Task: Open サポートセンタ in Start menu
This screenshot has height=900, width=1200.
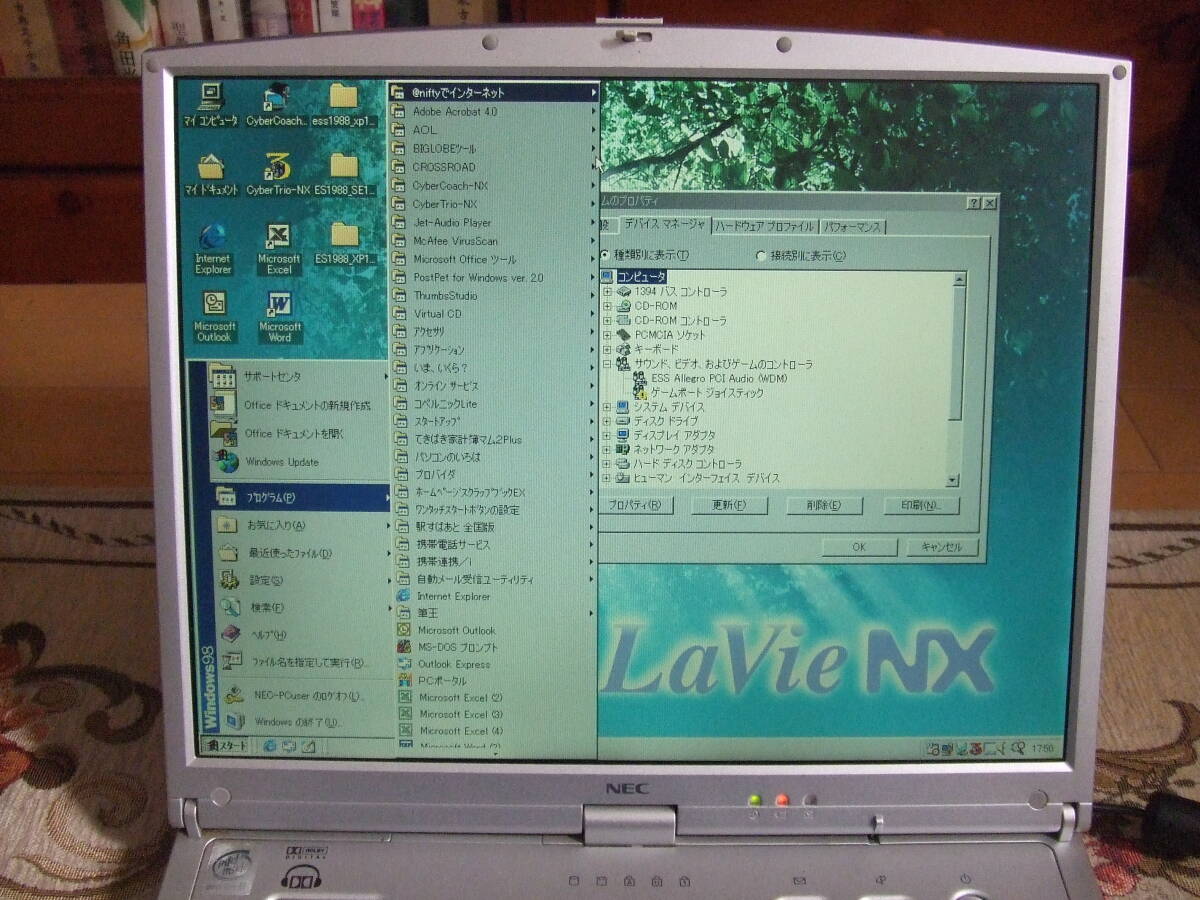Action: pyautogui.click(x=297, y=377)
